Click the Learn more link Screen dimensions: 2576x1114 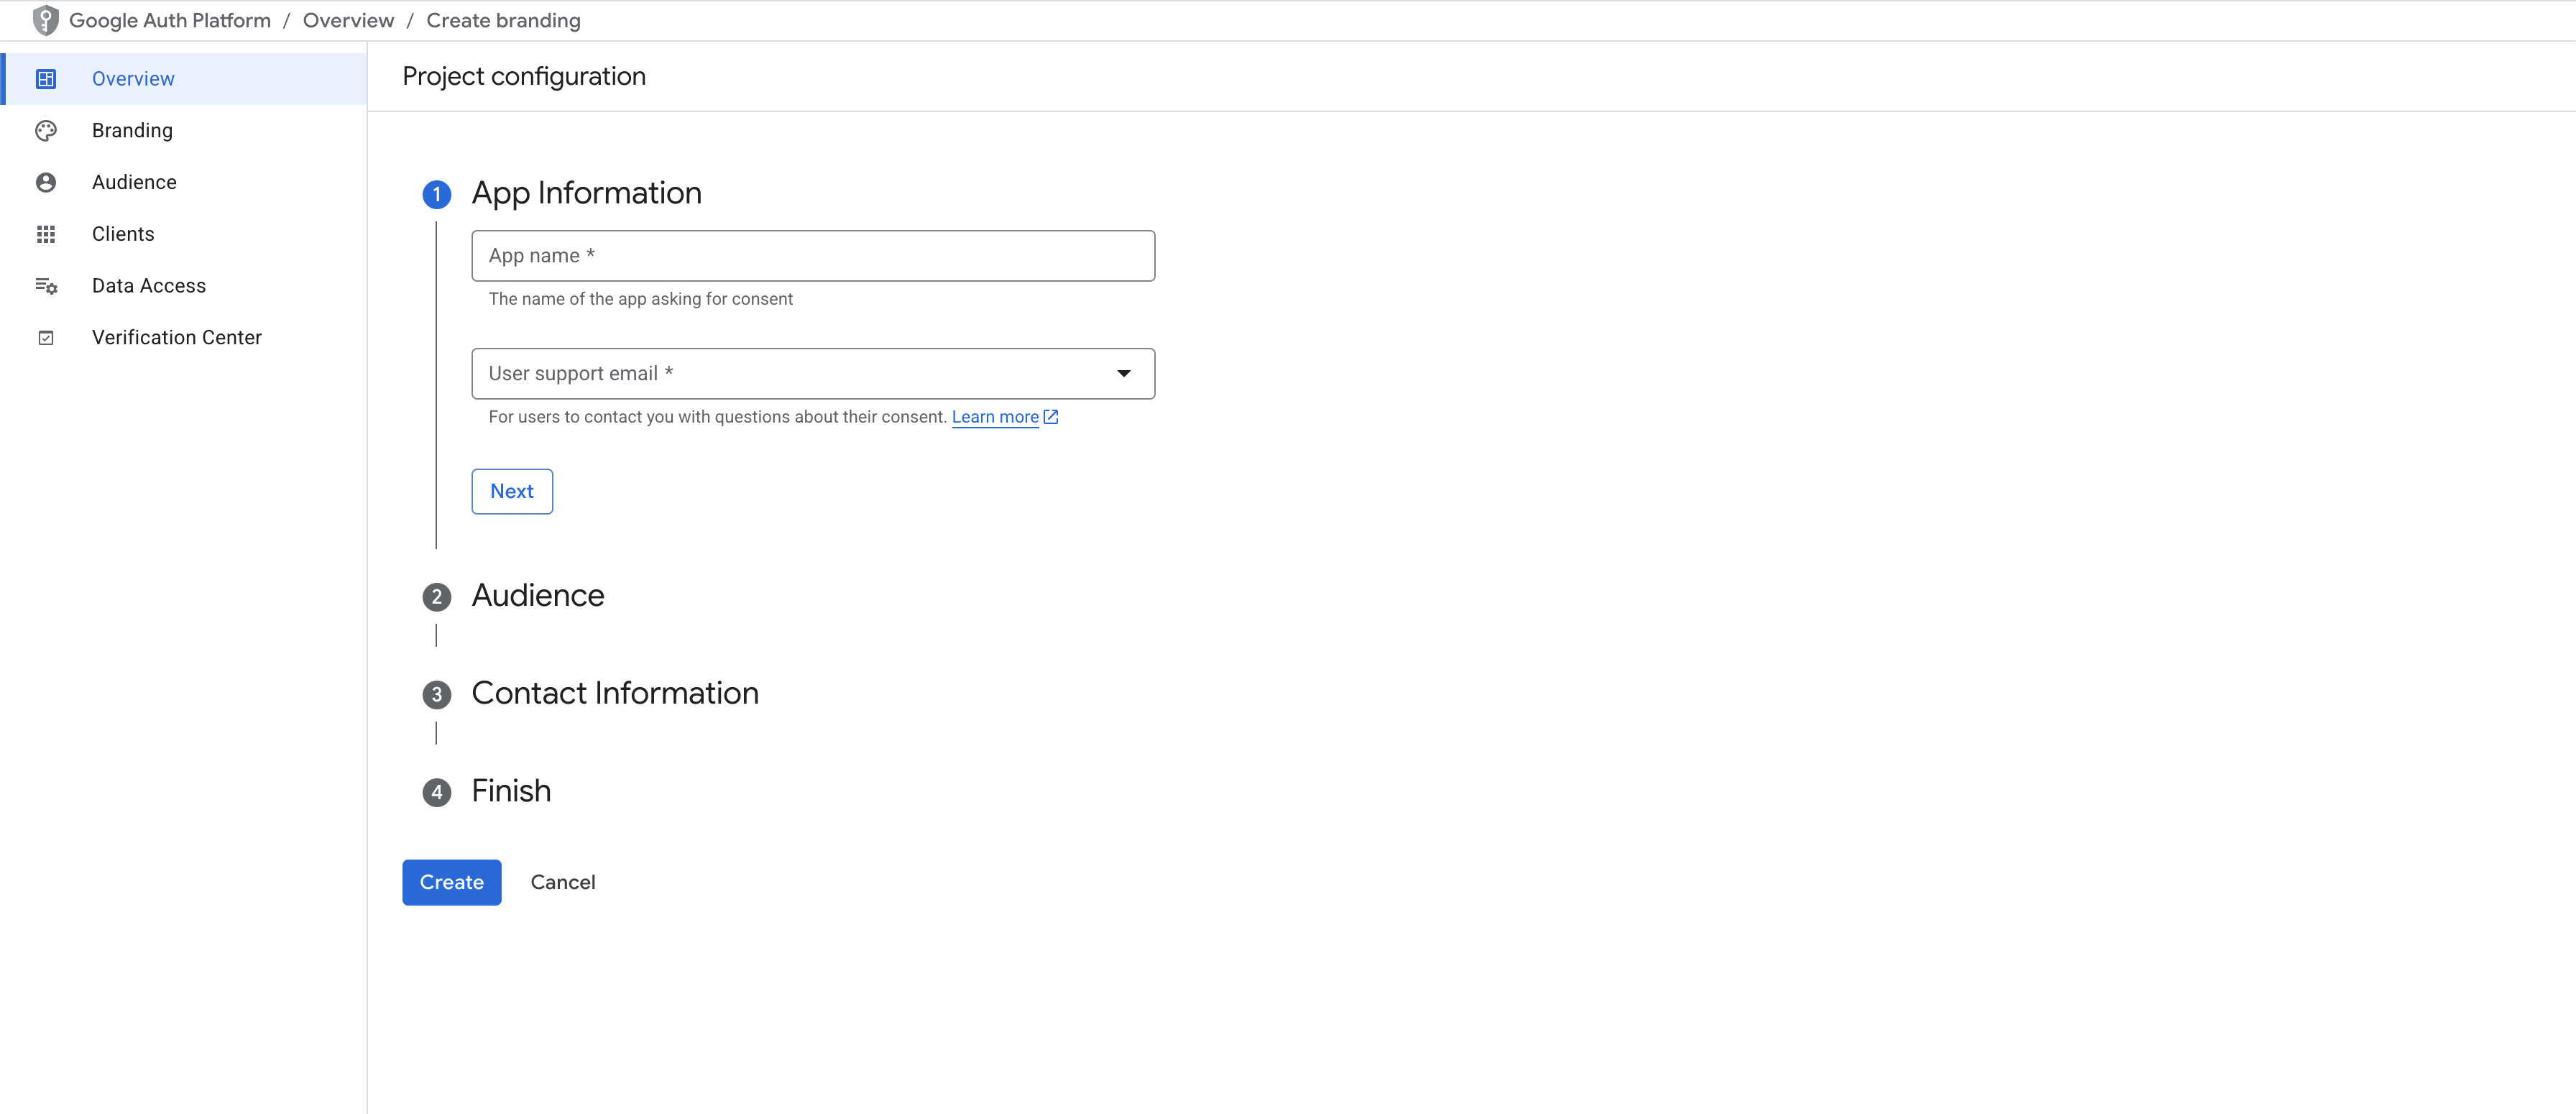(996, 417)
